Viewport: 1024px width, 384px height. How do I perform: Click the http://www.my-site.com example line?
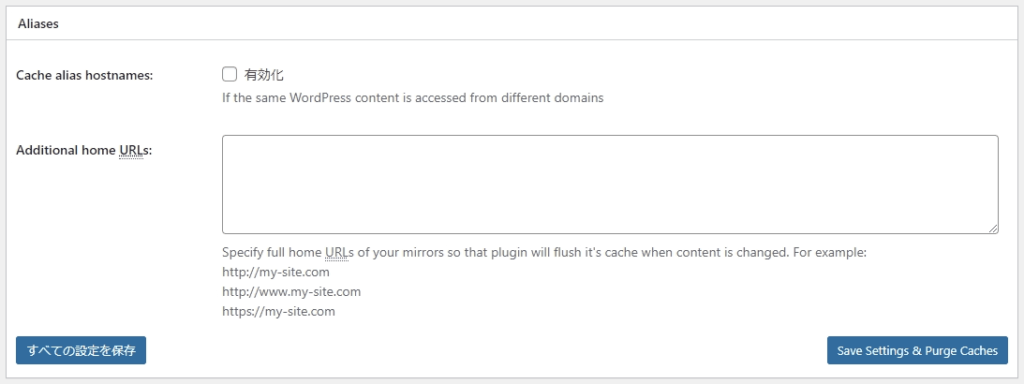tap(291, 291)
